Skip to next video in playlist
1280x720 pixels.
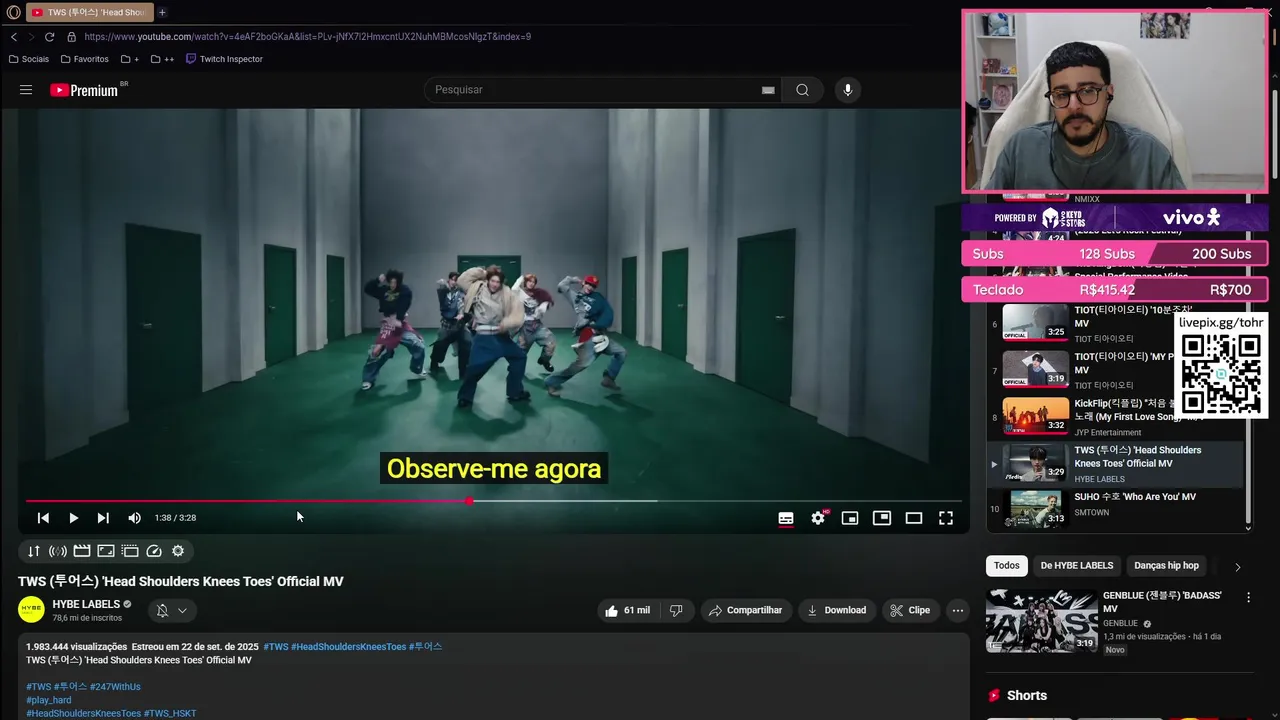tap(103, 518)
